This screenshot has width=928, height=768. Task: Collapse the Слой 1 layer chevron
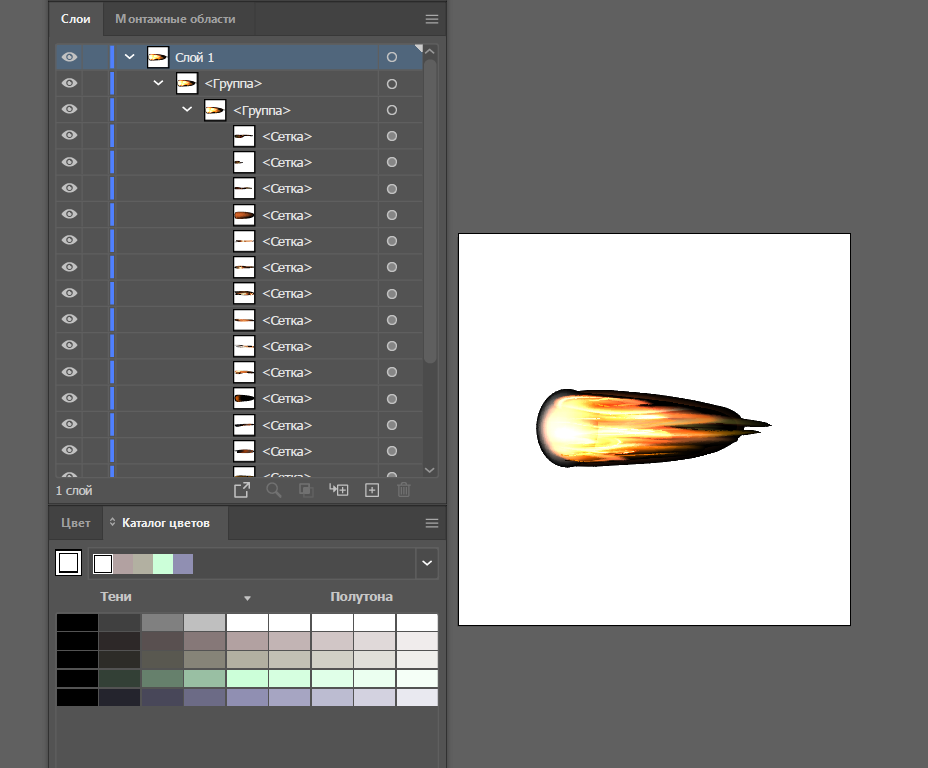(129, 58)
